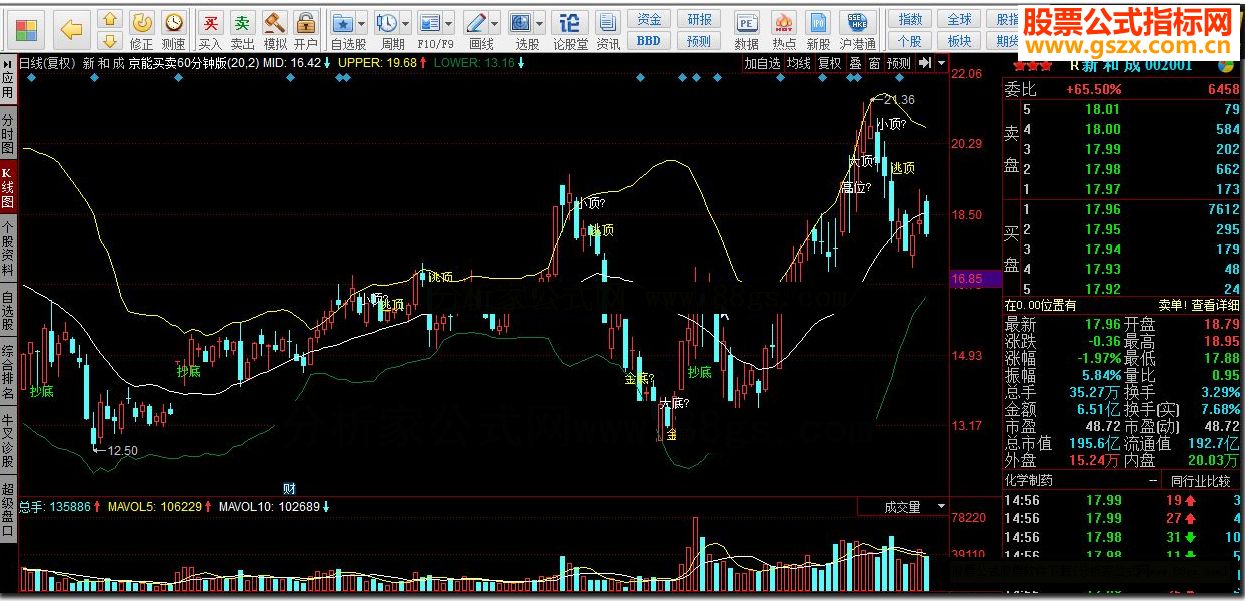This screenshot has width=1245, height=601.
Task: Click the yellow back arrow icon
Action: [70, 29]
